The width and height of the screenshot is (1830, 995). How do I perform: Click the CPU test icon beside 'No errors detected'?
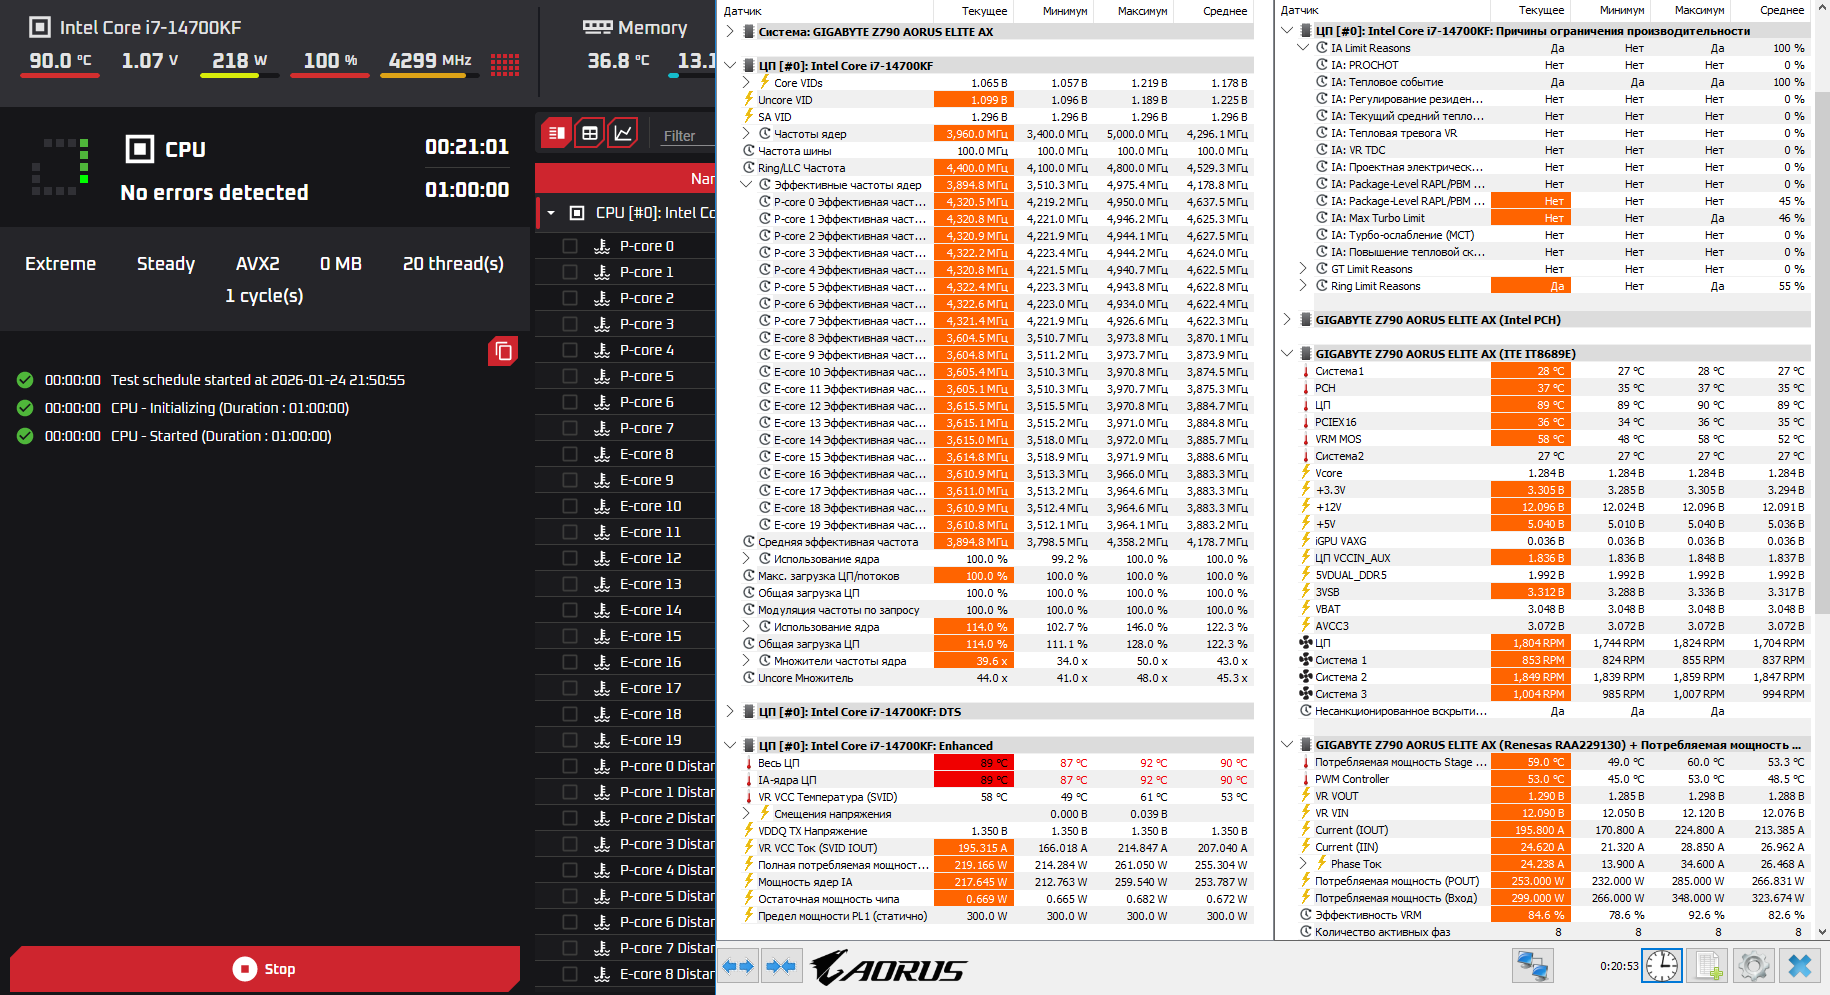140,149
